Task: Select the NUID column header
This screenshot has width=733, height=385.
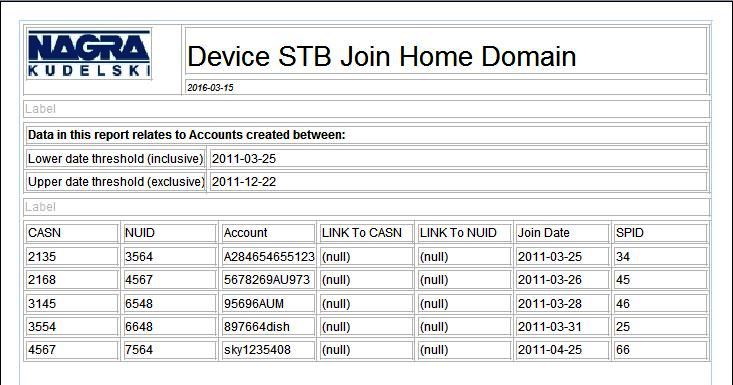Action: click(170, 233)
